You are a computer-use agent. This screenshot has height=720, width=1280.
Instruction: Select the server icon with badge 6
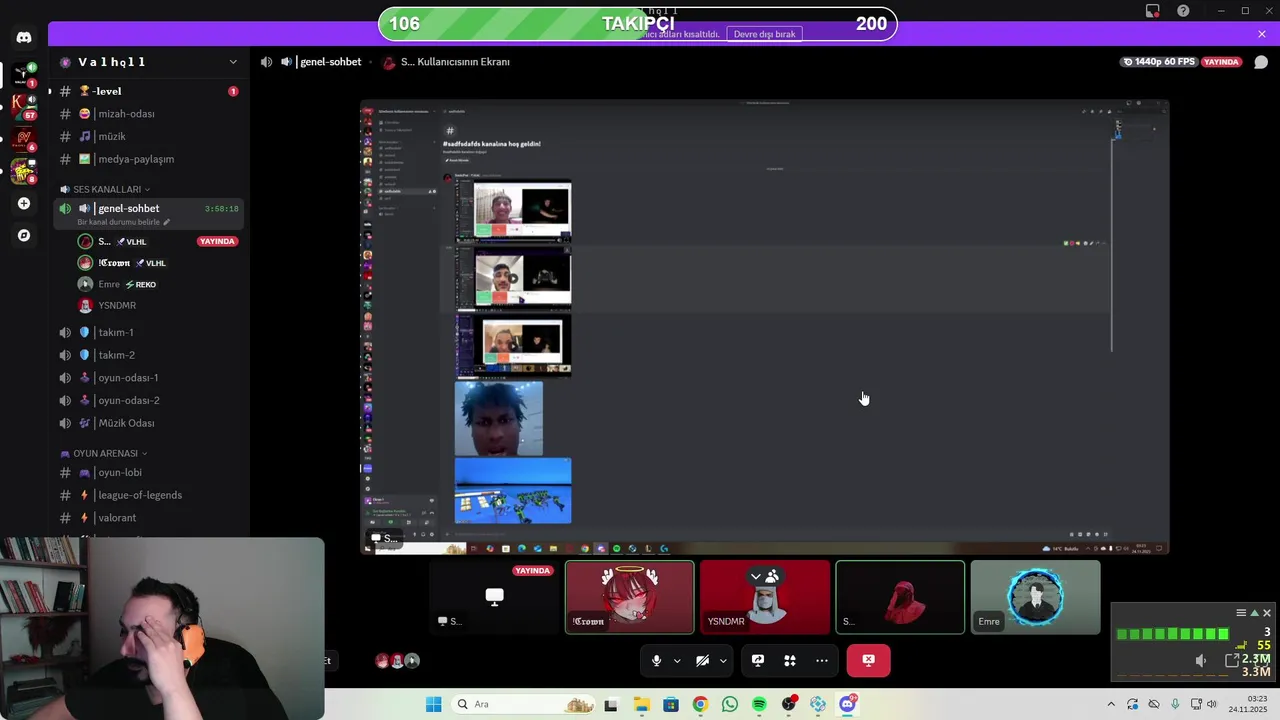pos(23,138)
